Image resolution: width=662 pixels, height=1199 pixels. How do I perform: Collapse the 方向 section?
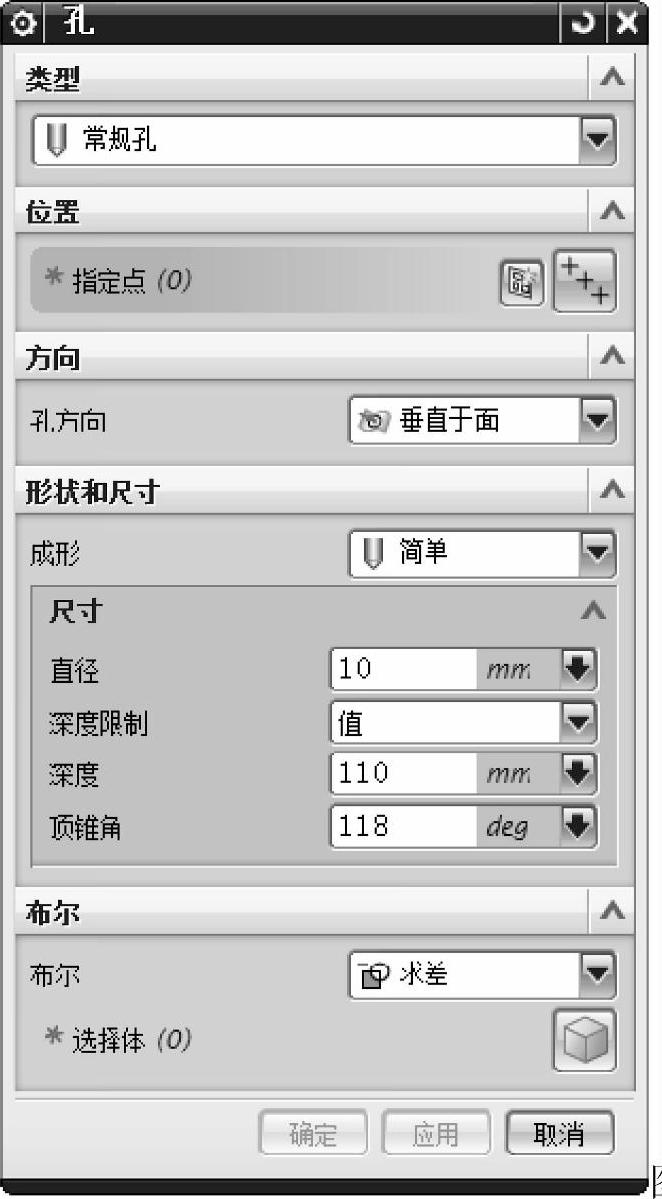[x=612, y=356]
